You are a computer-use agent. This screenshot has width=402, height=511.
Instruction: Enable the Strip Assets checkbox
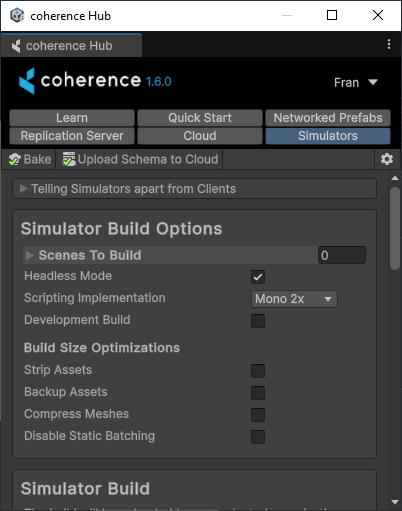click(258, 371)
